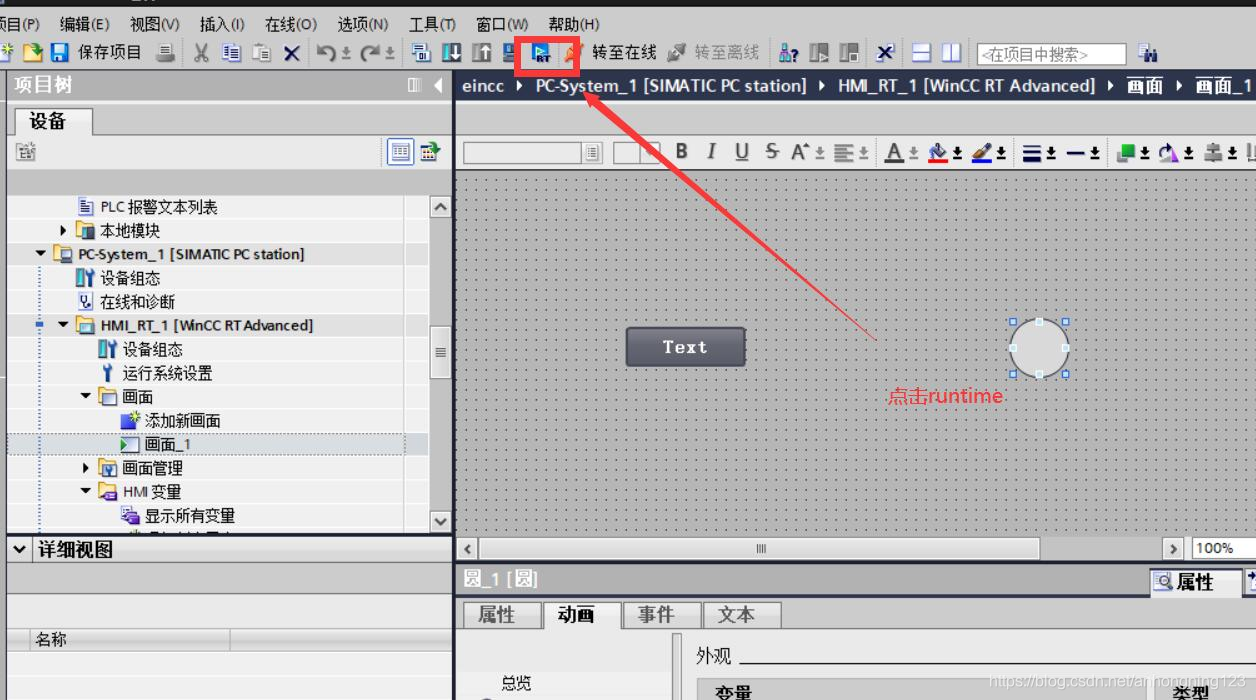
Task: Click the fill background color bucket
Action: click(x=937, y=152)
